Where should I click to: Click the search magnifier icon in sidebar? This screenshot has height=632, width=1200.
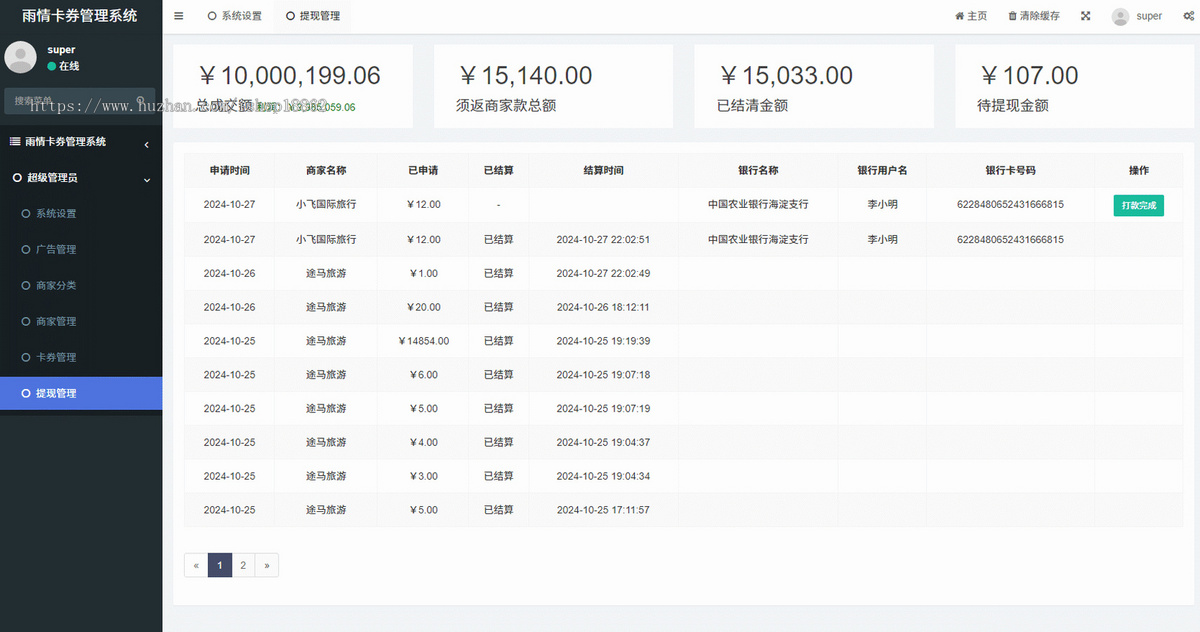coord(141,101)
